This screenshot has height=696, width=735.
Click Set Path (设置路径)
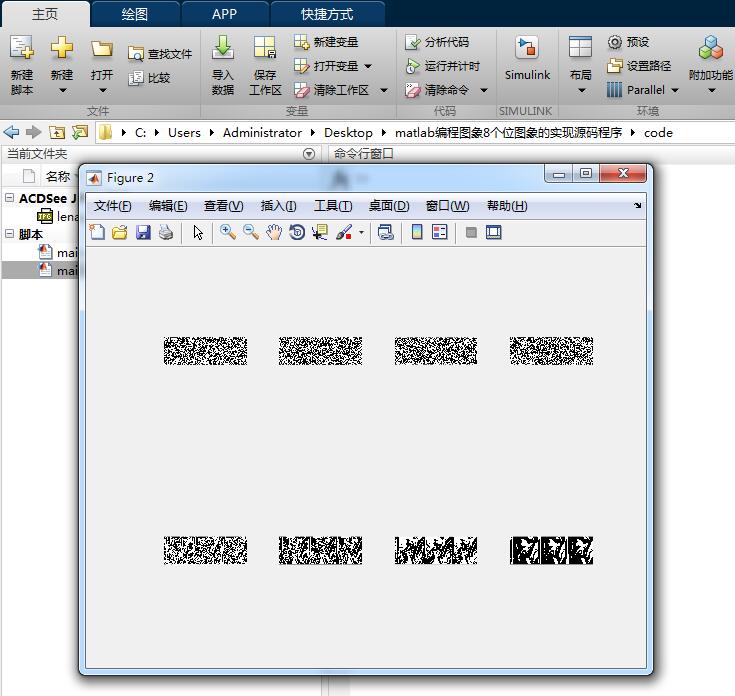pyautogui.click(x=639, y=66)
